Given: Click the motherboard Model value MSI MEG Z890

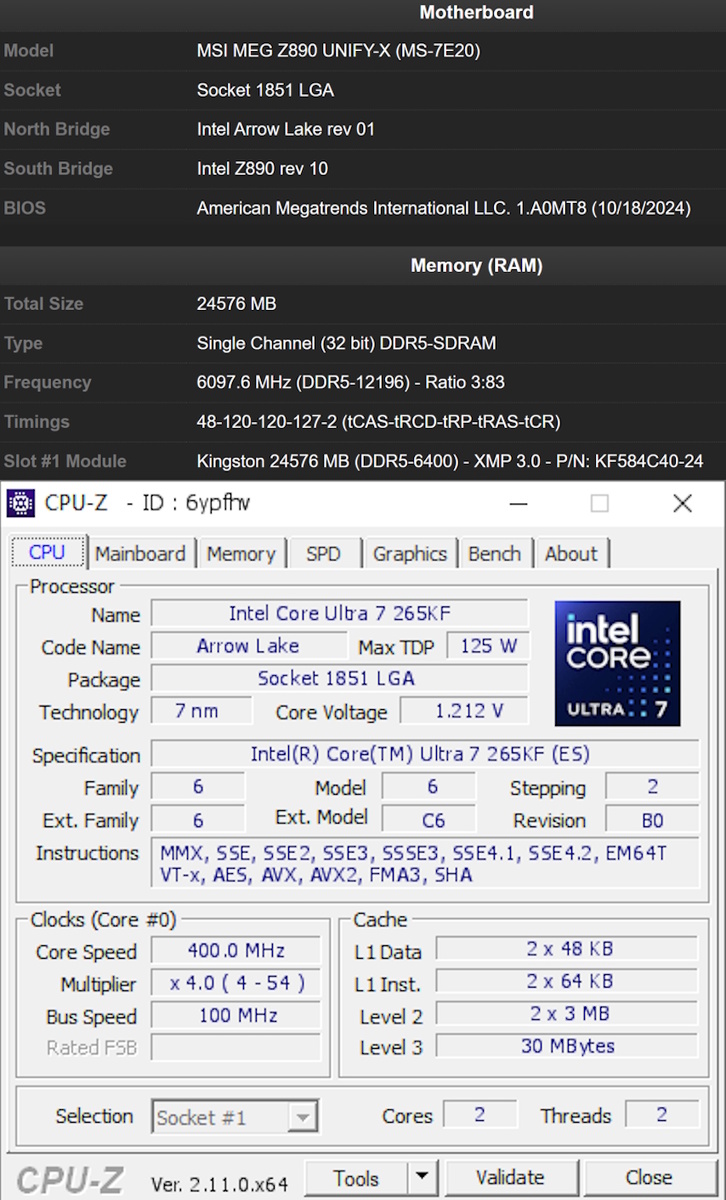Looking at the screenshot, I should [338, 50].
